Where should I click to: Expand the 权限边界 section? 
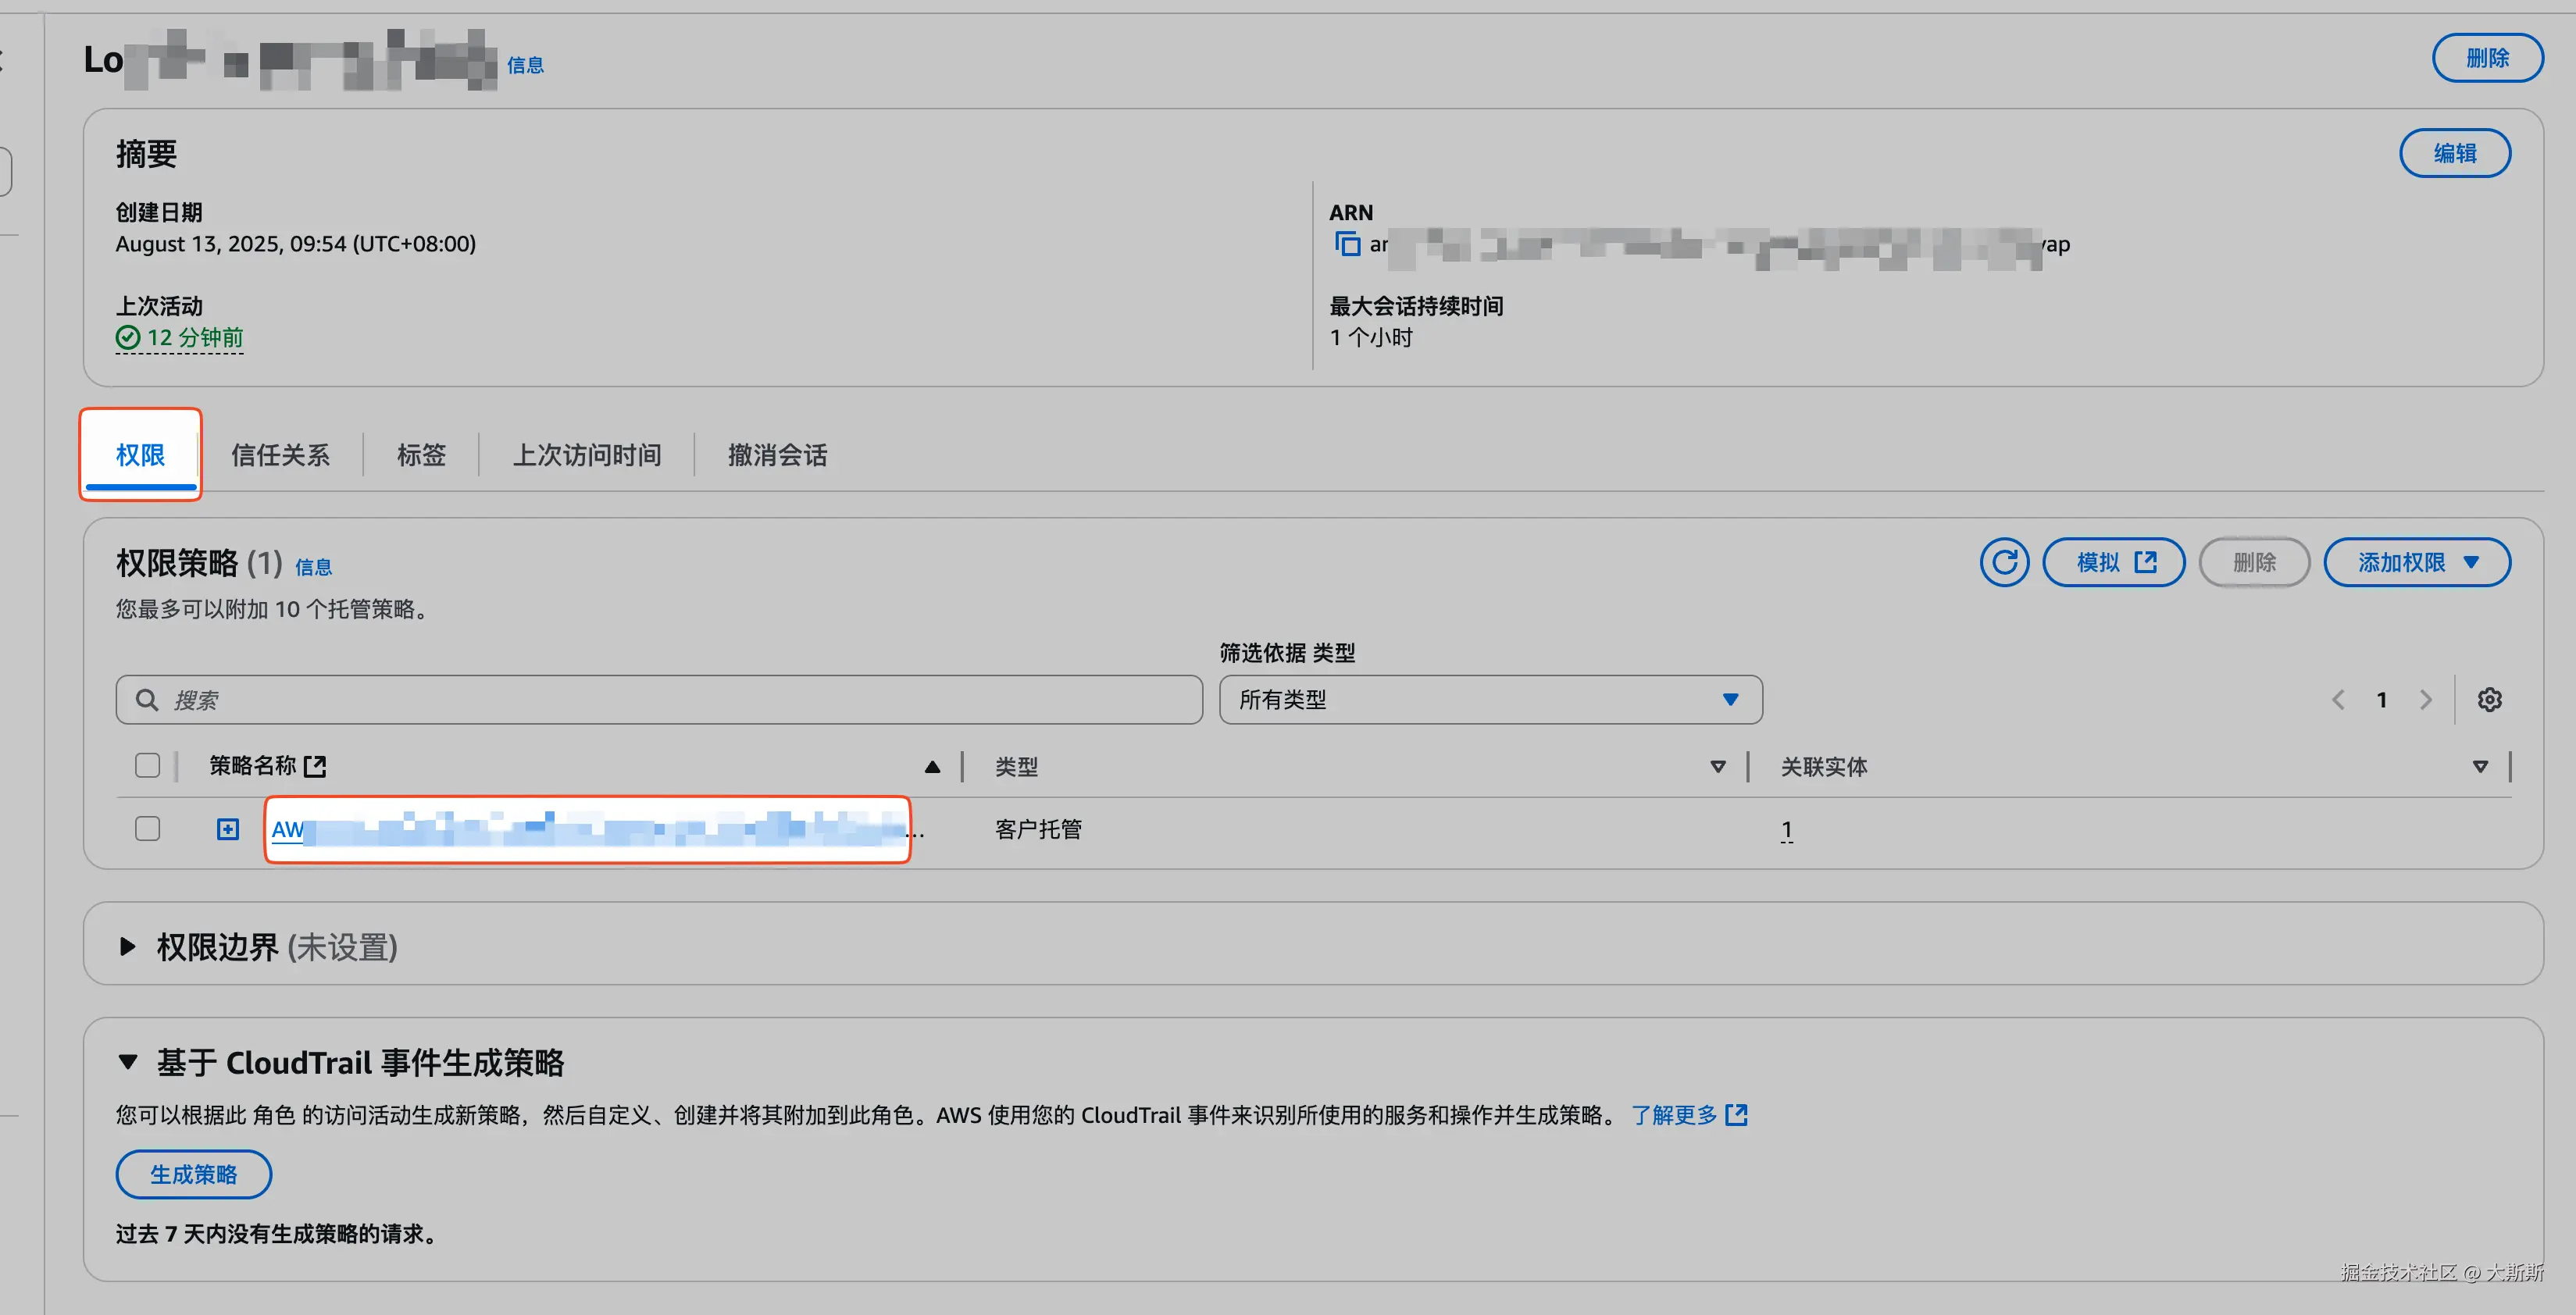(x=128, y=946)
